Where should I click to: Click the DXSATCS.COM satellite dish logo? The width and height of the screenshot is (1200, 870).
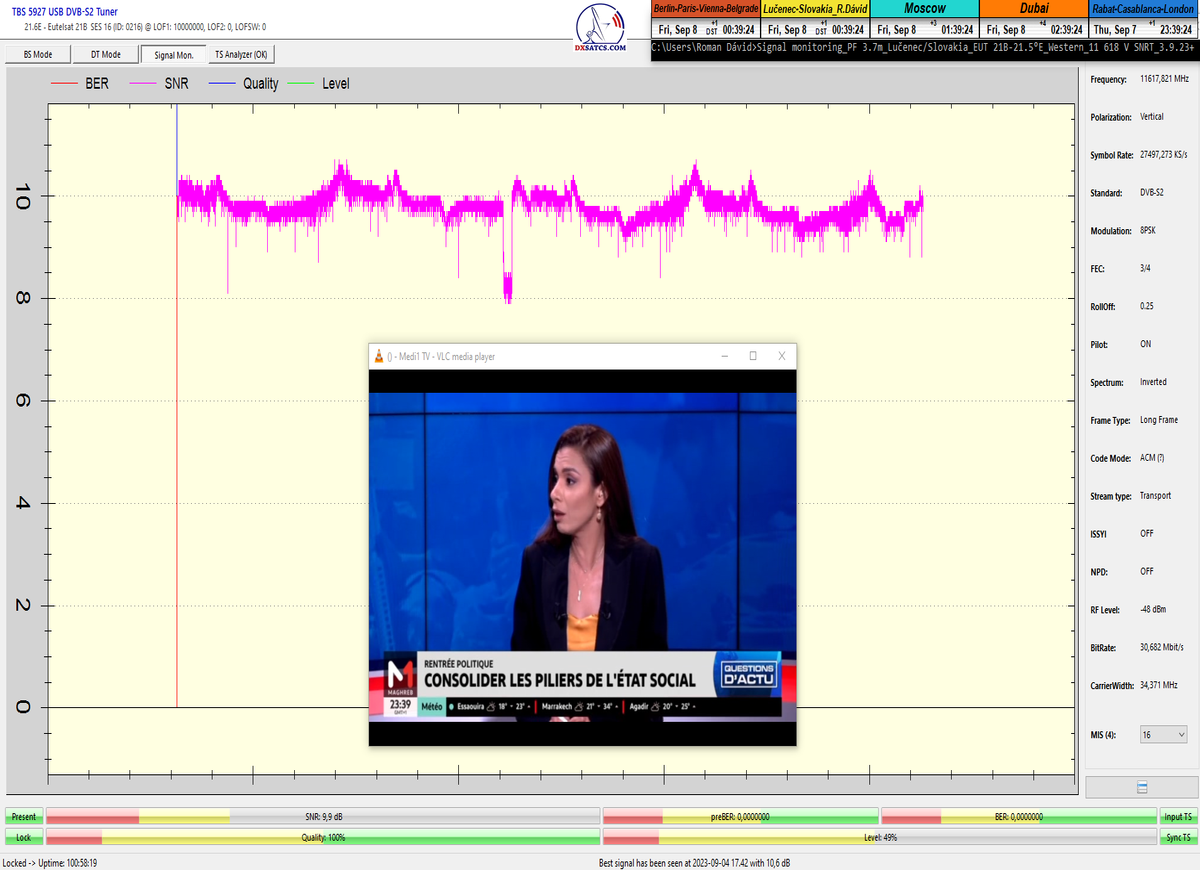click(601, 27)
